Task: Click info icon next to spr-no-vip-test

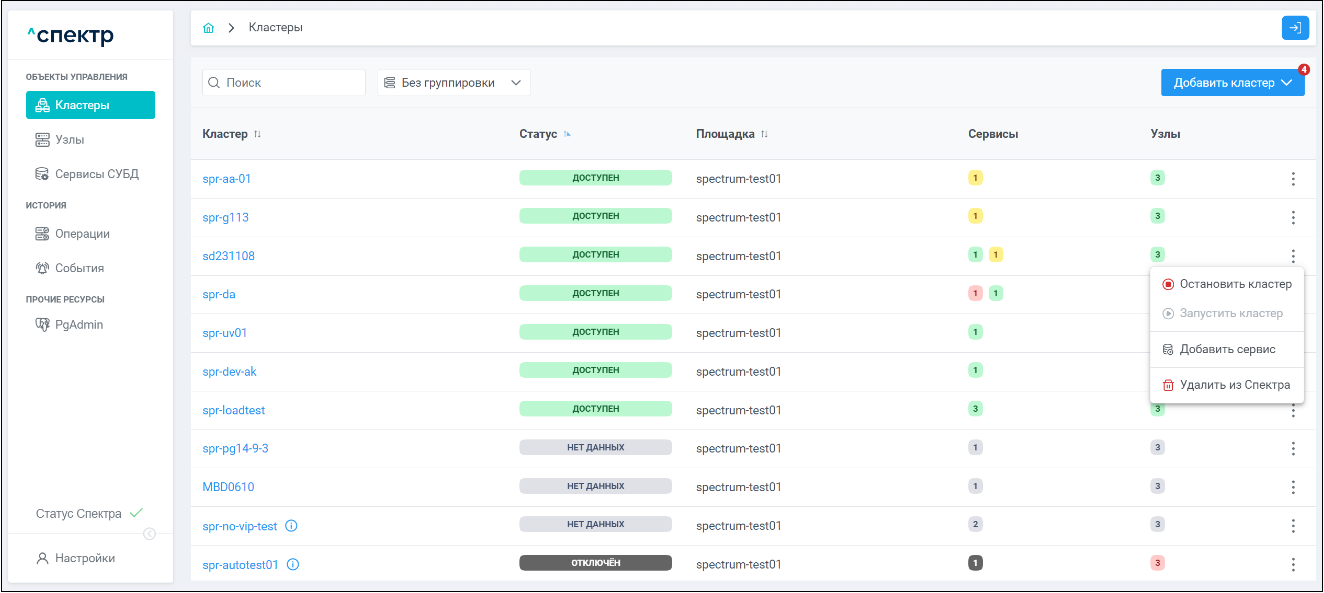Action: (x=292, y=526)
